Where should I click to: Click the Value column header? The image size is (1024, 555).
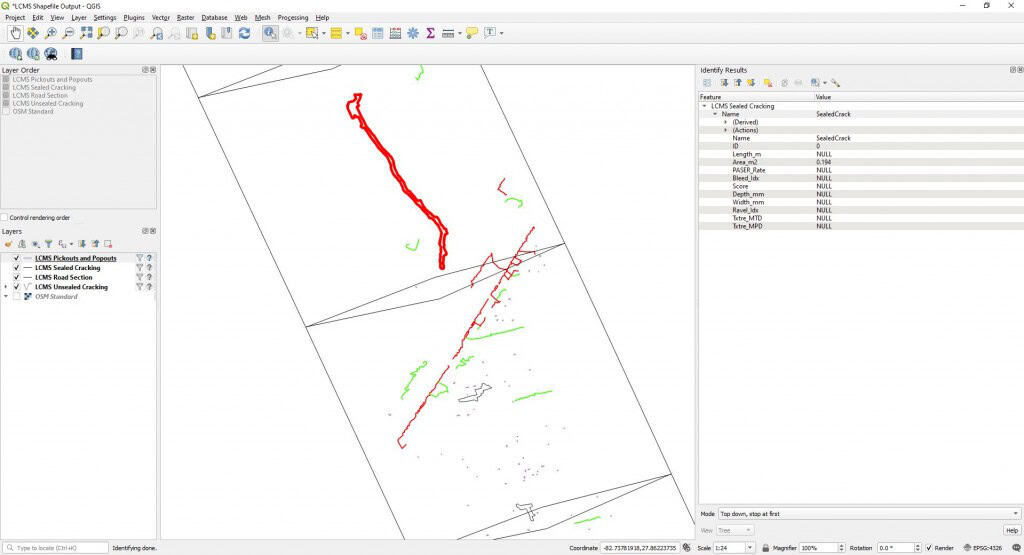pyautogui.click(x=918, y=97)
